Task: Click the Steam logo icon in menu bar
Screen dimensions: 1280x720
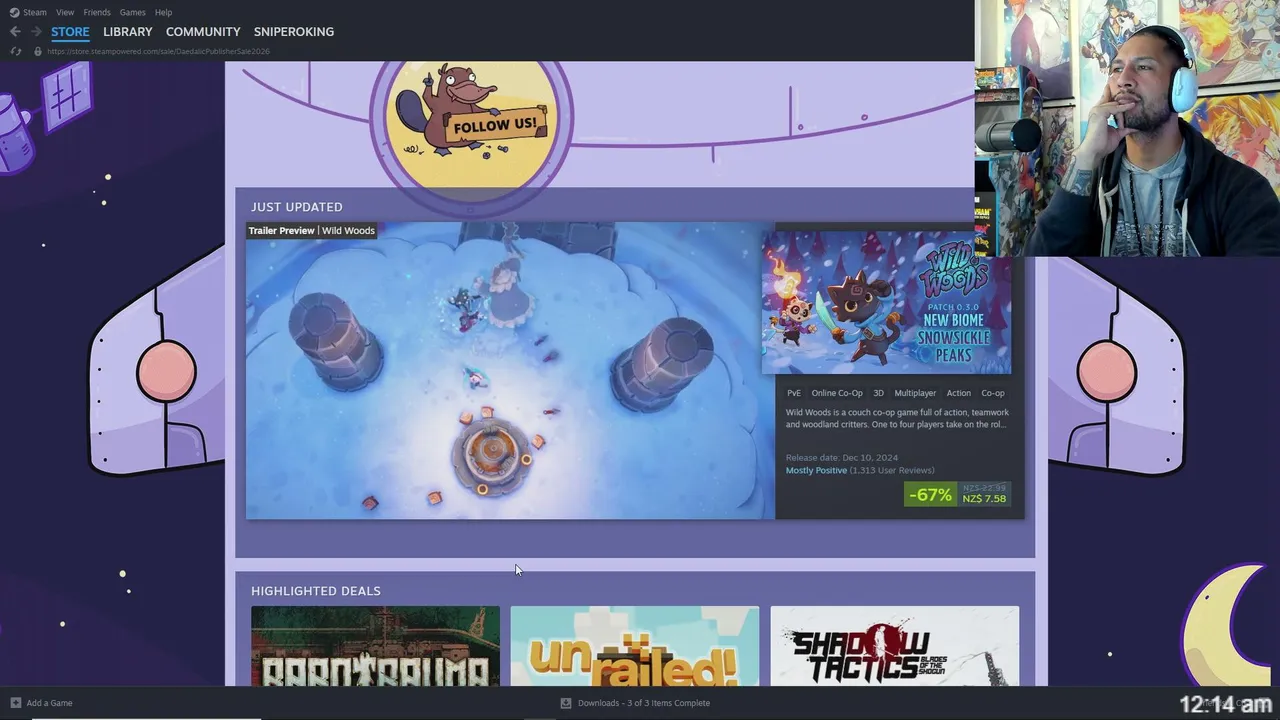Action: pyautogui.click(x=14, y=12)
